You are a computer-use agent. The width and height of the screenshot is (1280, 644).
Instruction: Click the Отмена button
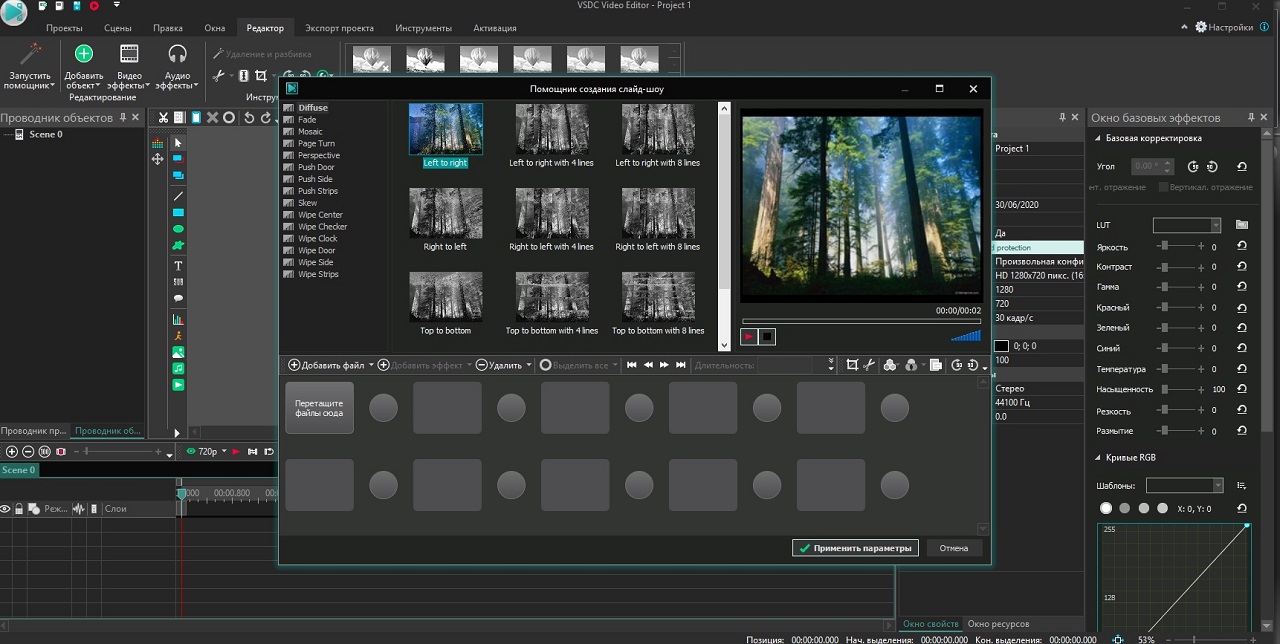coord(953,548)
